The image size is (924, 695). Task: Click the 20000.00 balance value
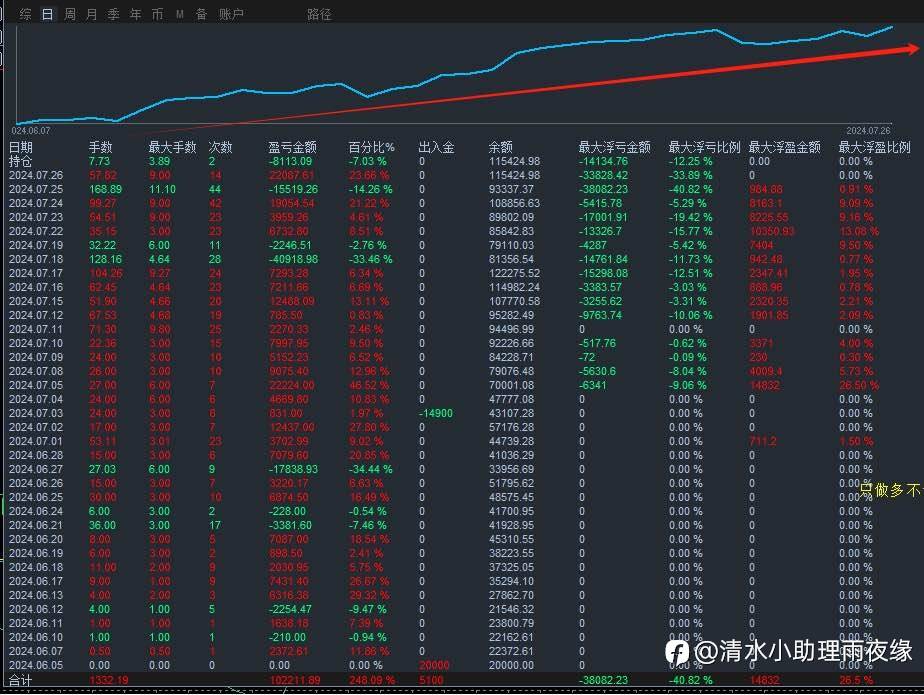click(512, 666)
